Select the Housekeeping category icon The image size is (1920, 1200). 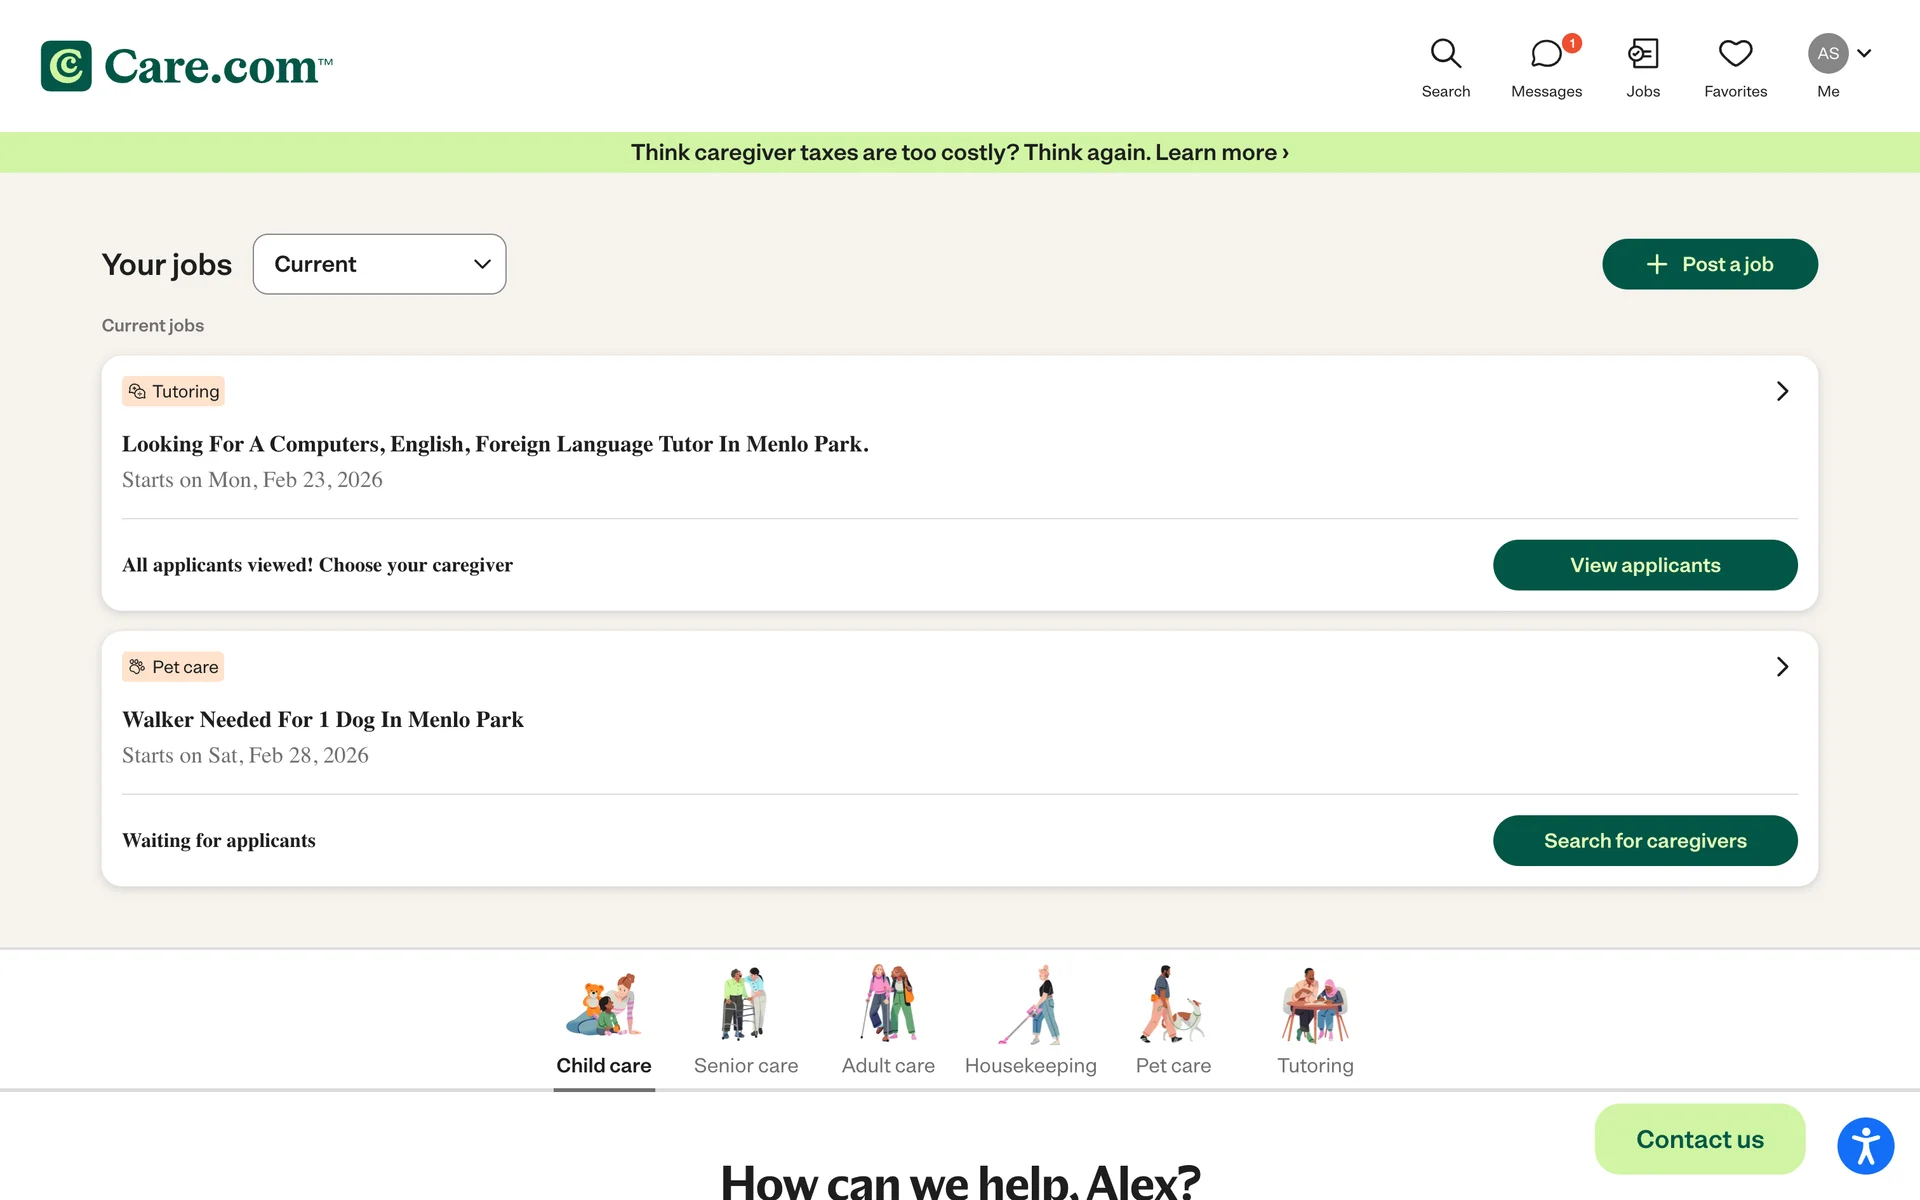tap(1030, 1004)
